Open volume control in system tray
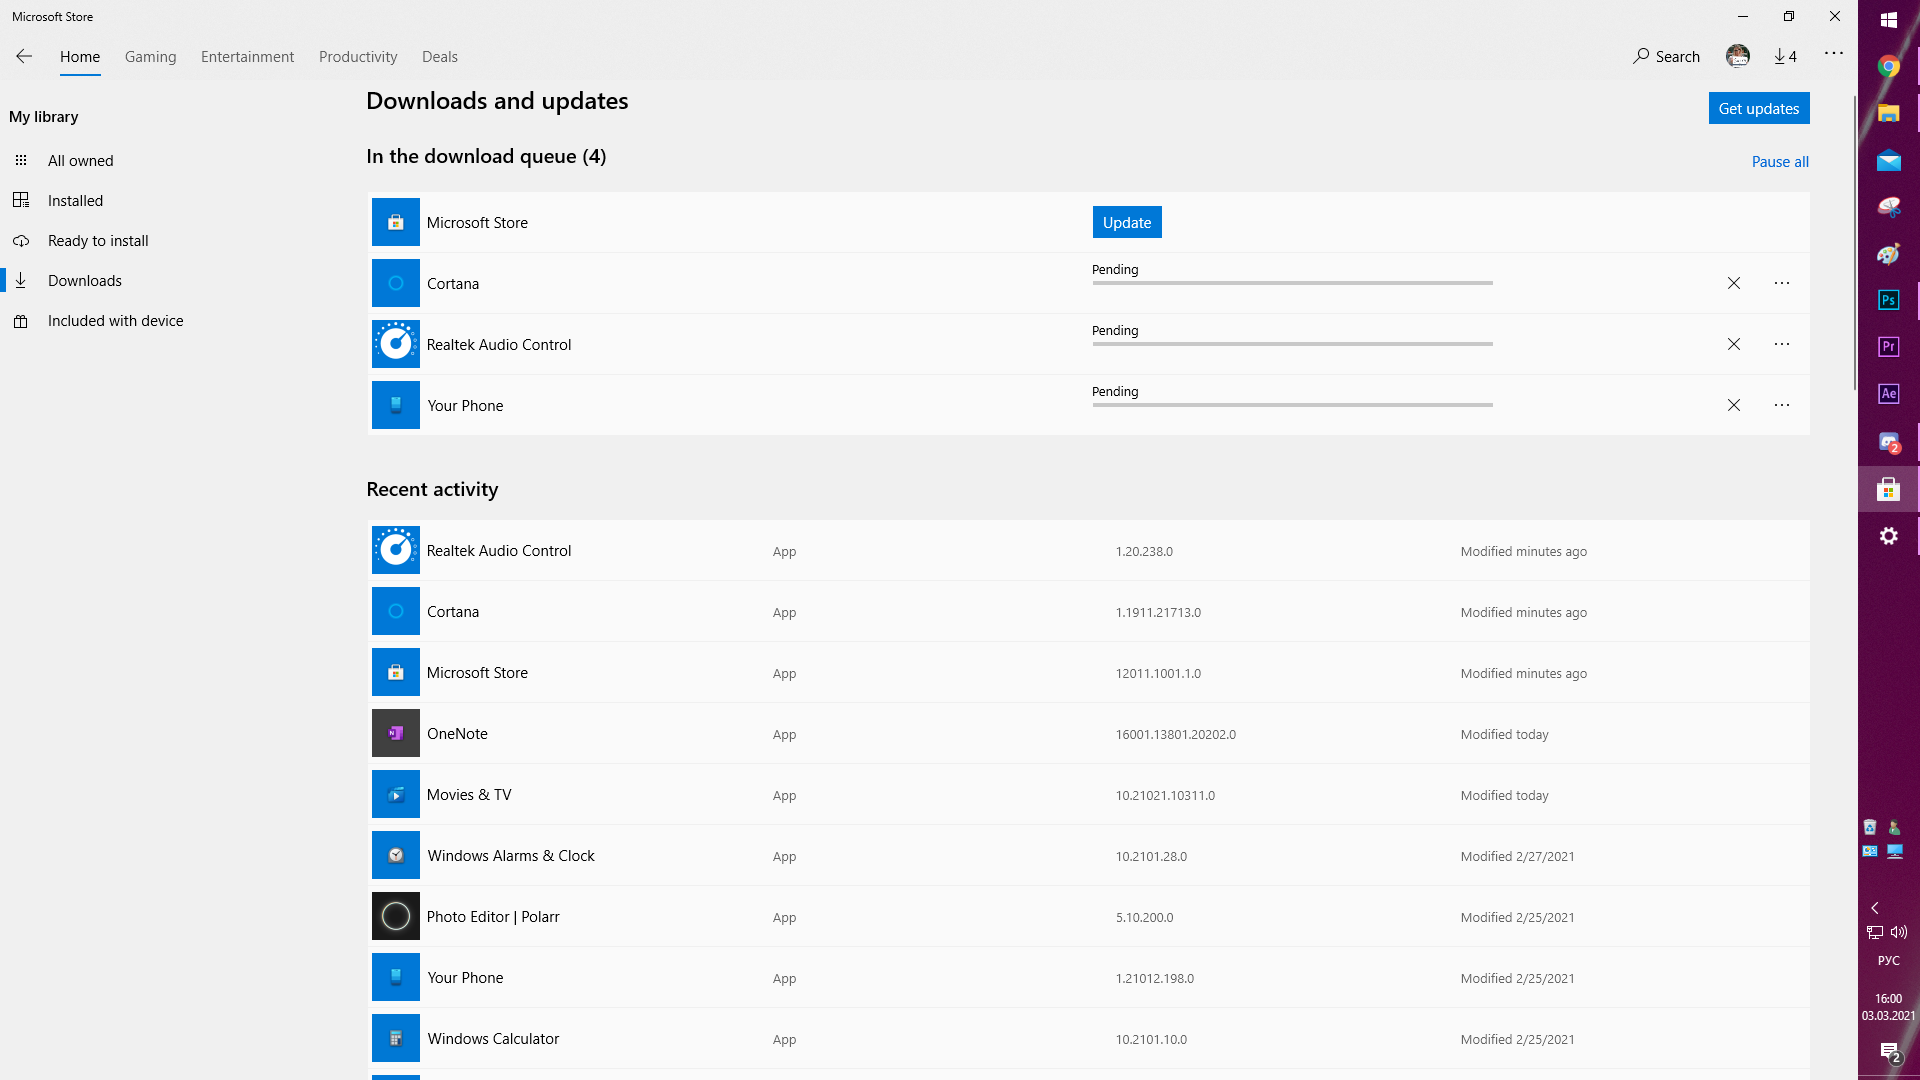Viewport: 1920px width, 1080px height. [x=1899, y=932]
